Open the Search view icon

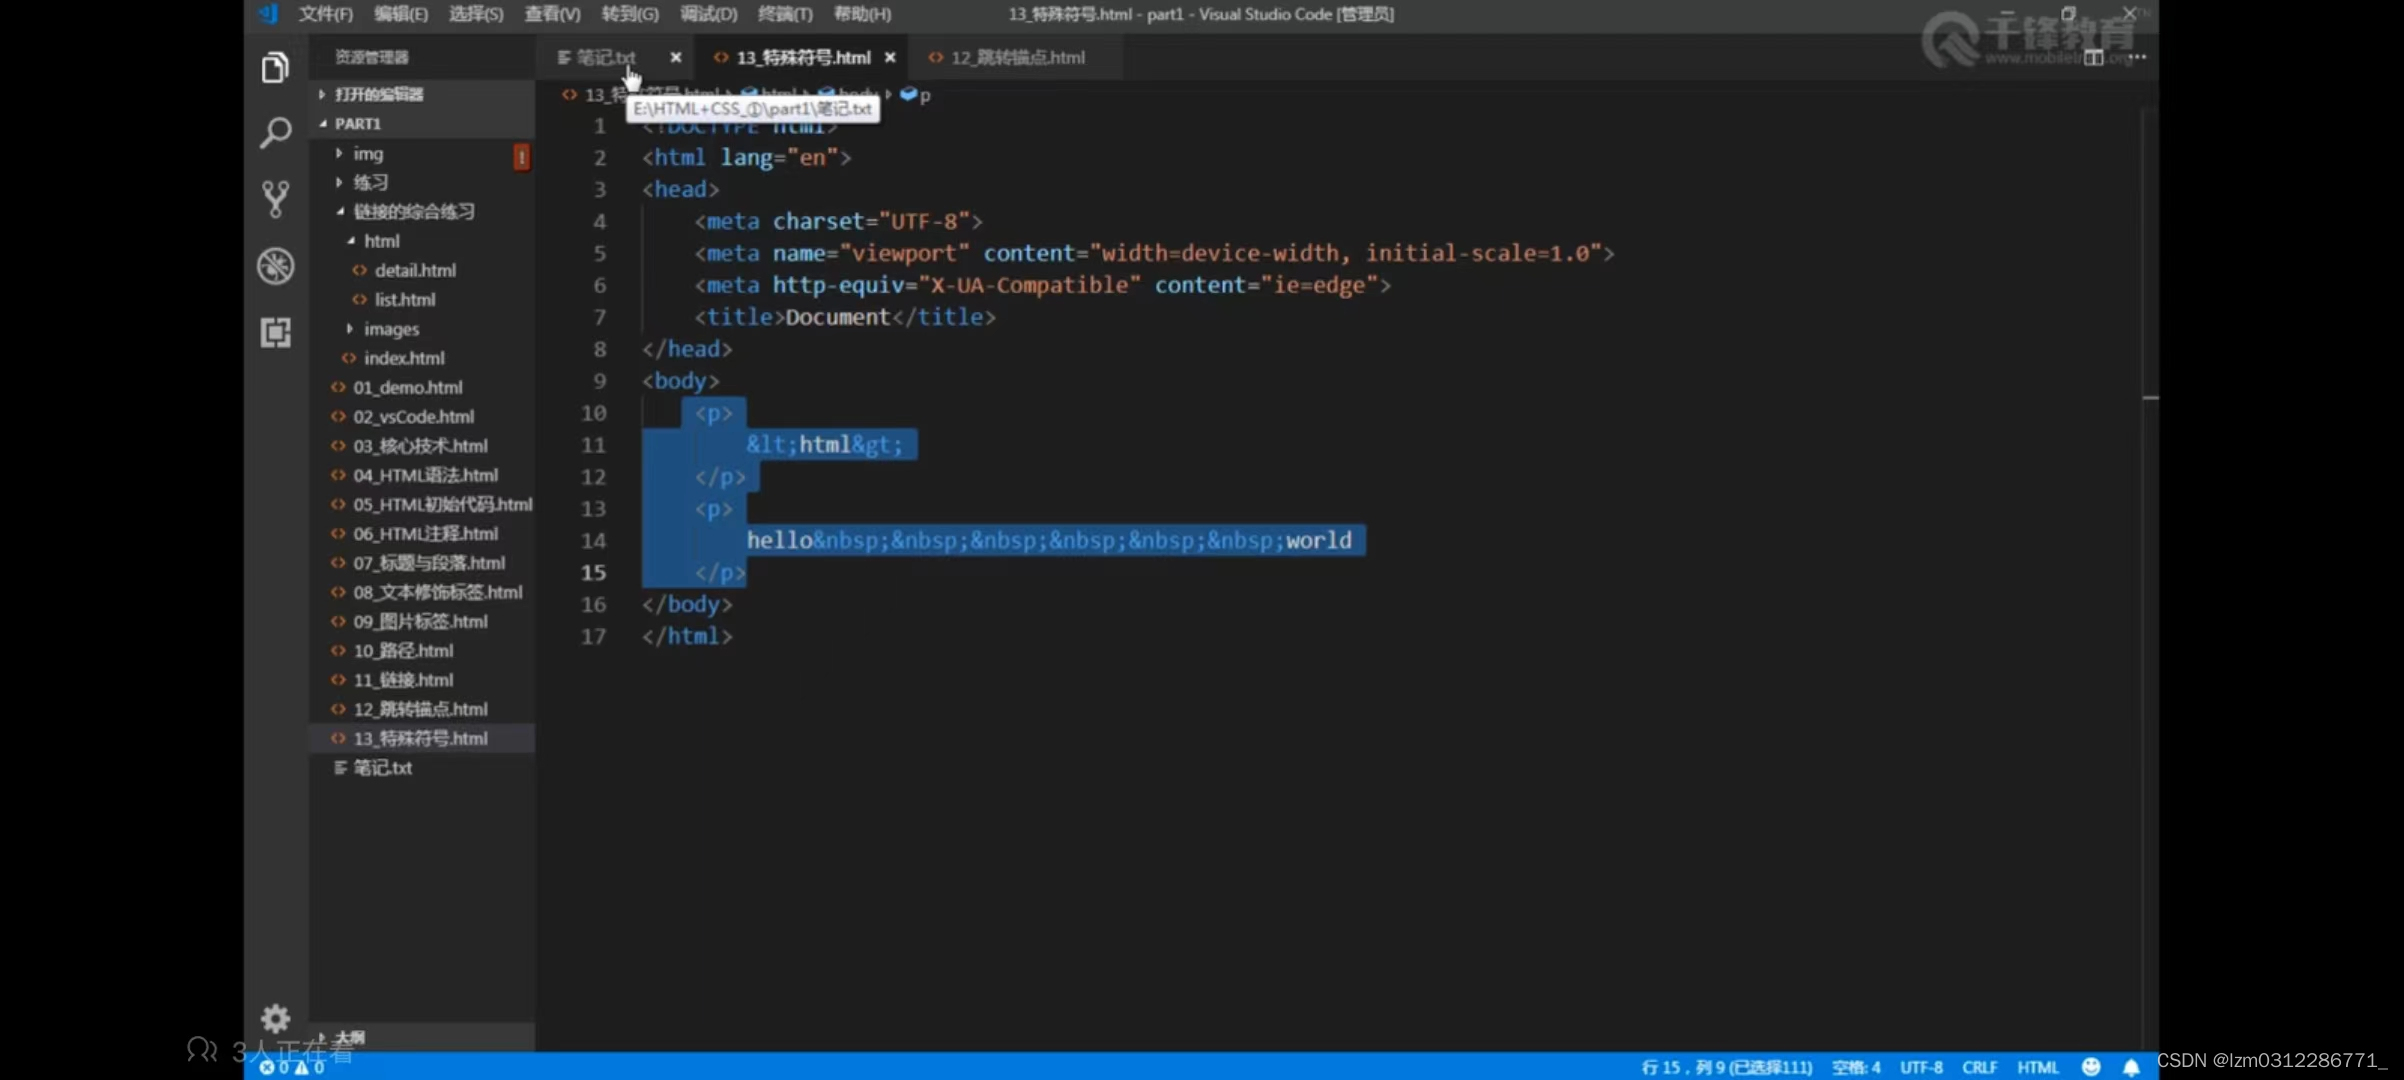click(x=275, y=132)
